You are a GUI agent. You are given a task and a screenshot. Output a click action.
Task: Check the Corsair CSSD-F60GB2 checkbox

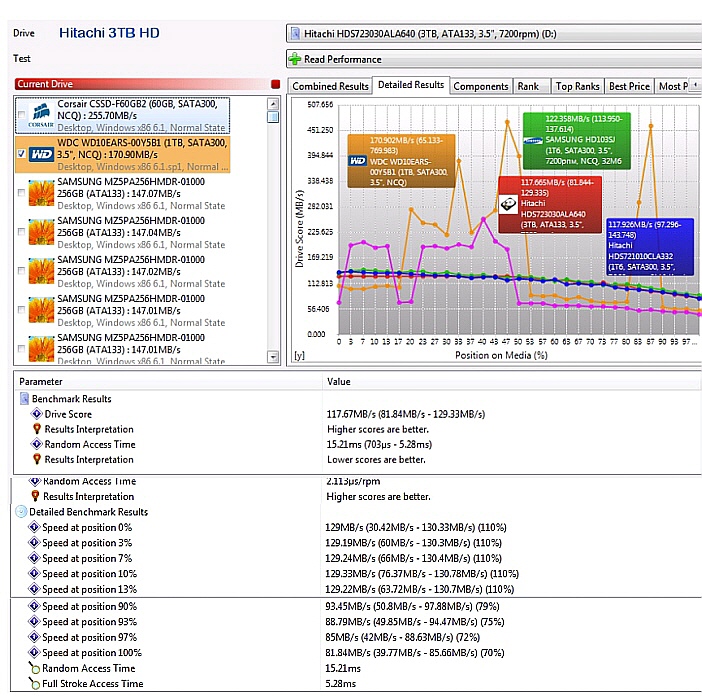click(21, 115)
